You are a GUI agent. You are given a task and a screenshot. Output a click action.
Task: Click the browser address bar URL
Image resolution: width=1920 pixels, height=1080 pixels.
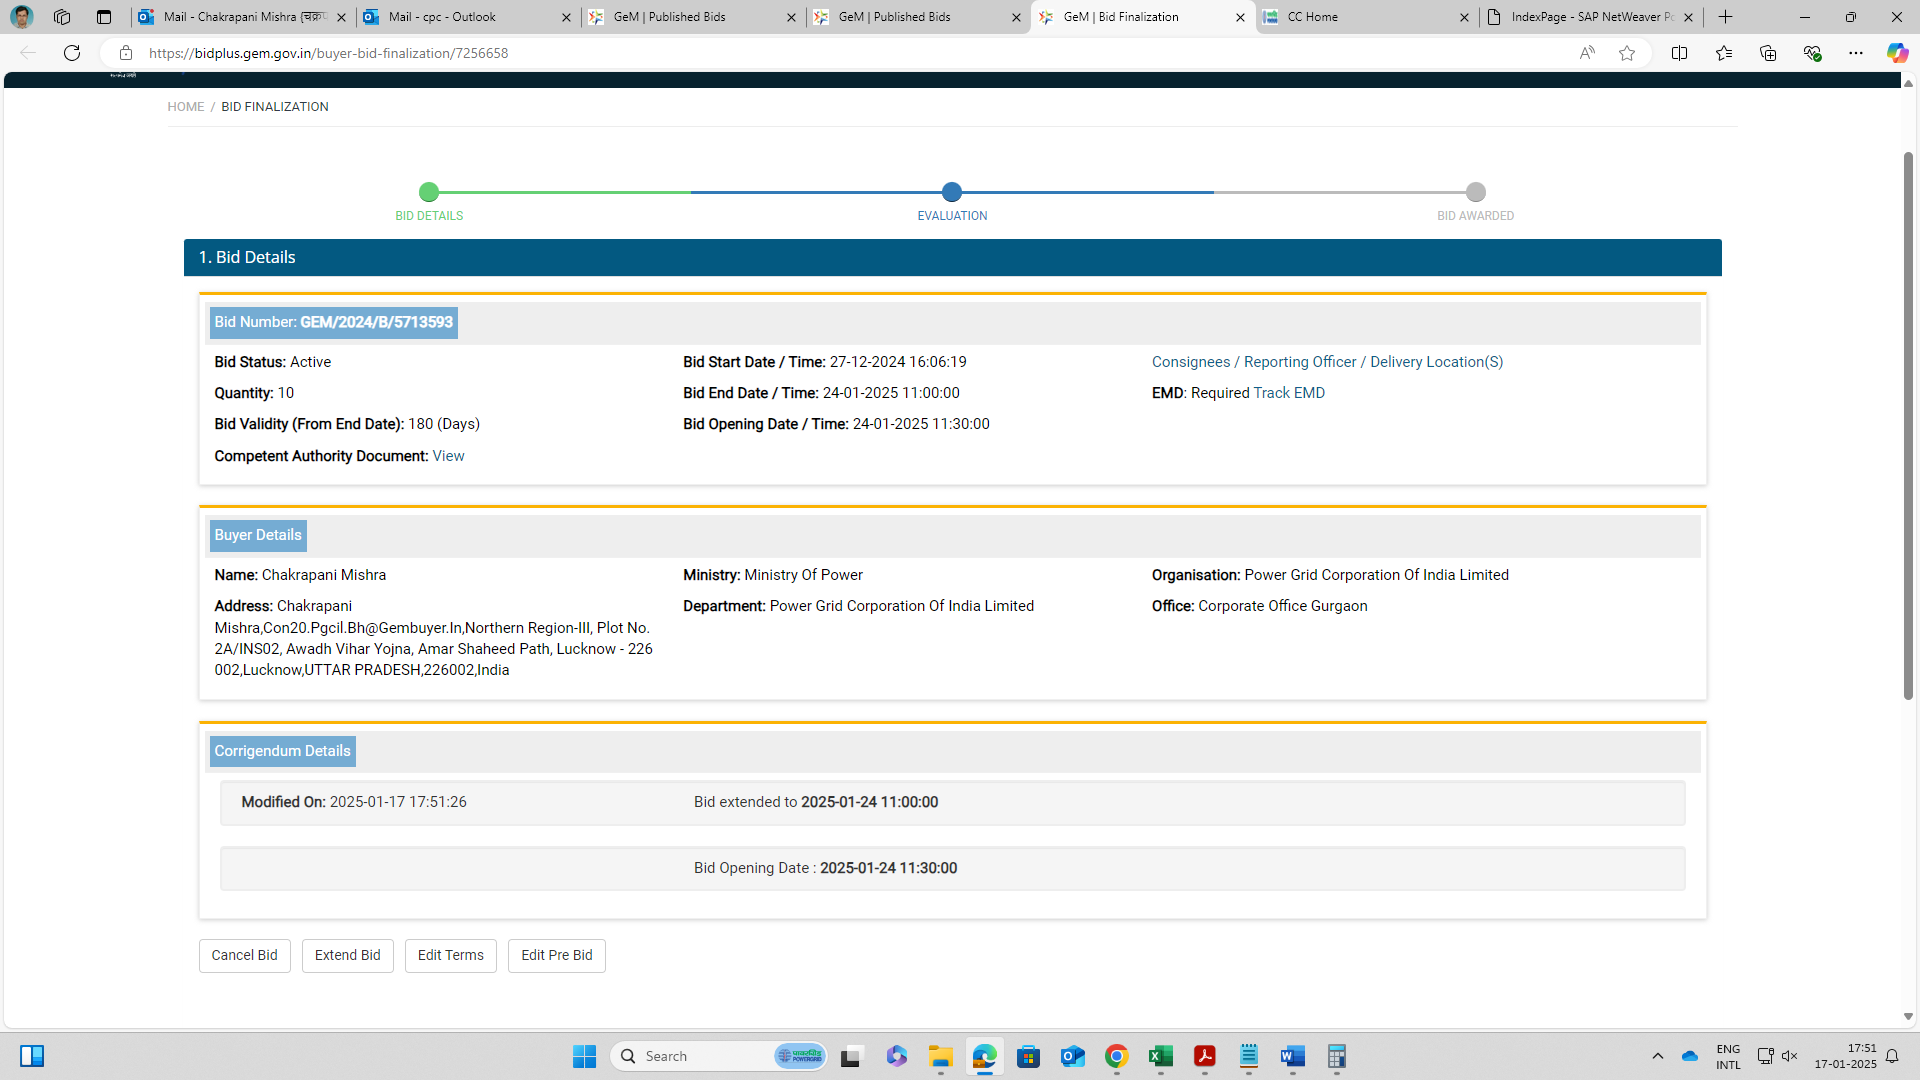tap(329, 53)
